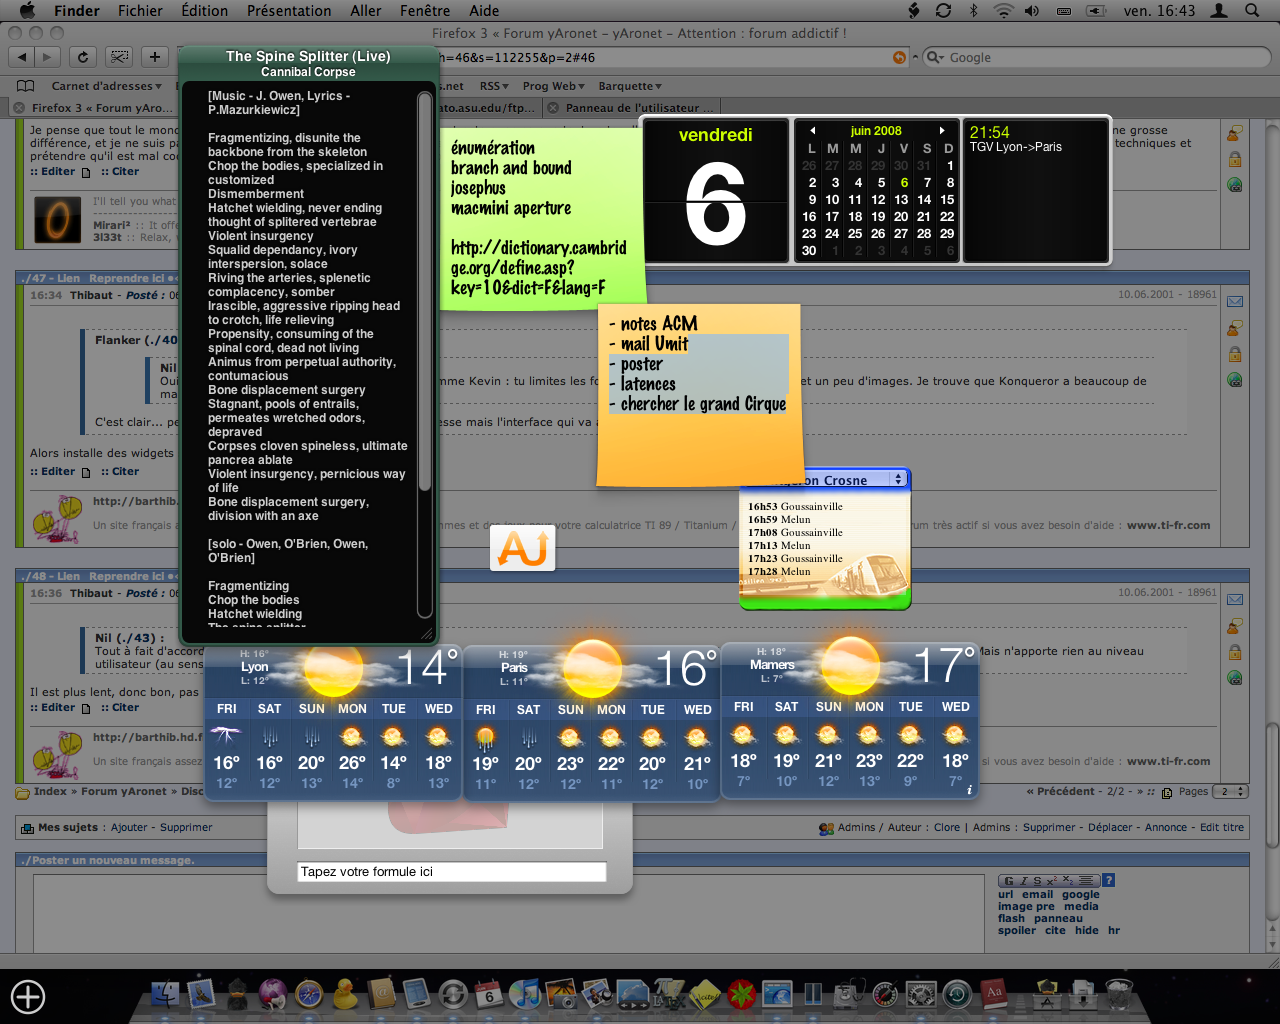Click the lyrics widget scrollbar
1280x1024 pixels.
tap(425, 300)
